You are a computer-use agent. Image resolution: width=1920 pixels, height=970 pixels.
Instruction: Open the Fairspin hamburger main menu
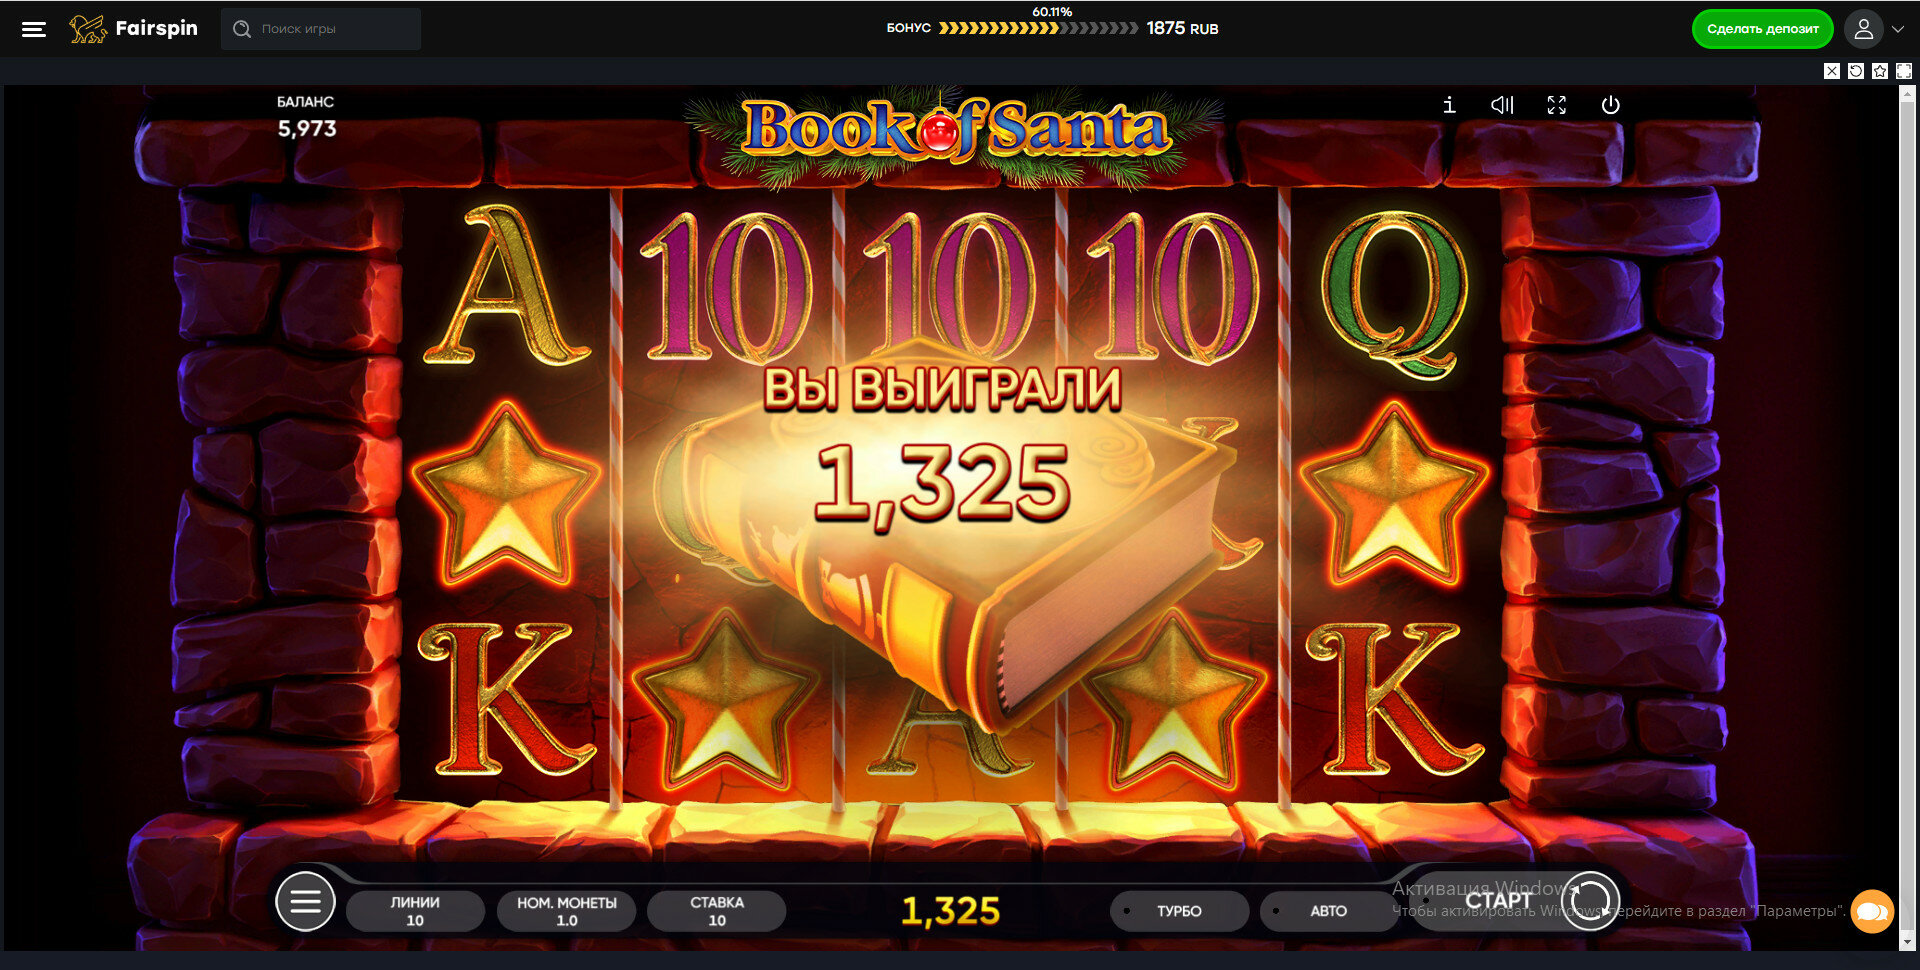click(34, 29)
